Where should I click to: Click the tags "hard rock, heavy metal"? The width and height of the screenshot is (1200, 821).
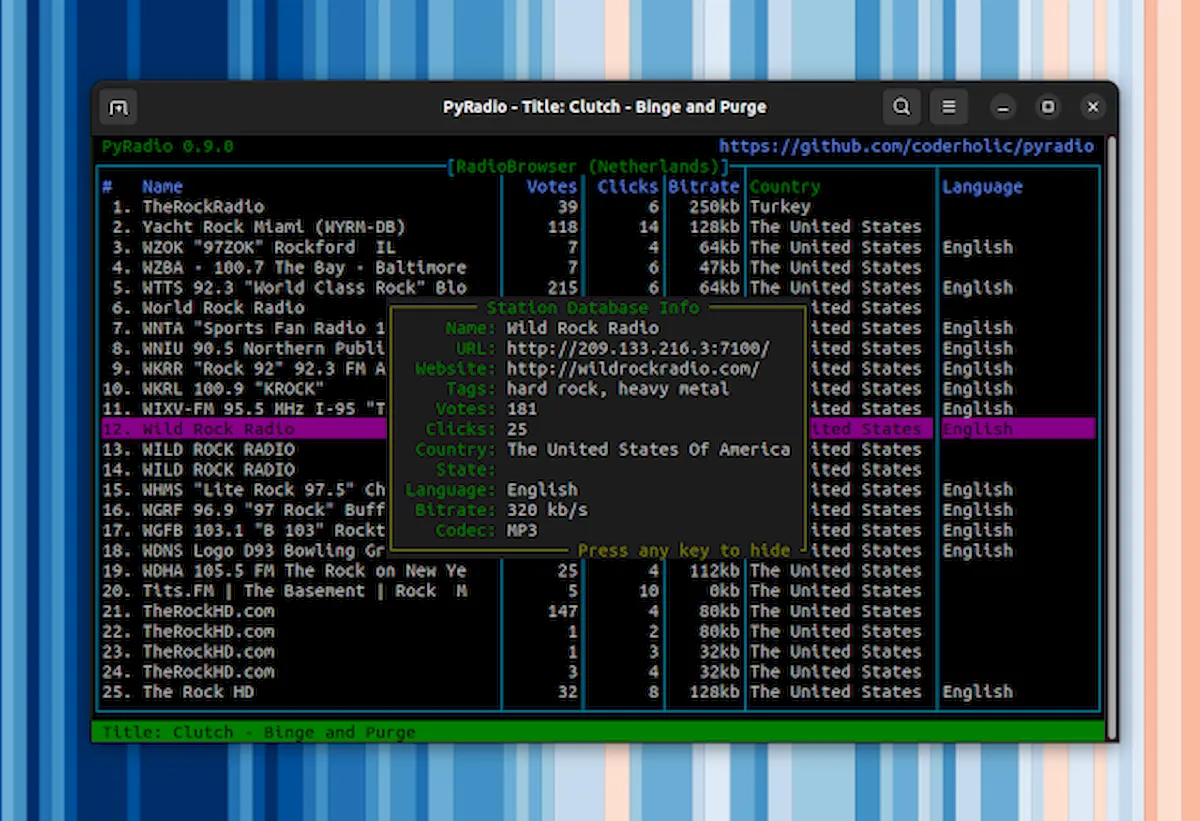coord(618,389)
